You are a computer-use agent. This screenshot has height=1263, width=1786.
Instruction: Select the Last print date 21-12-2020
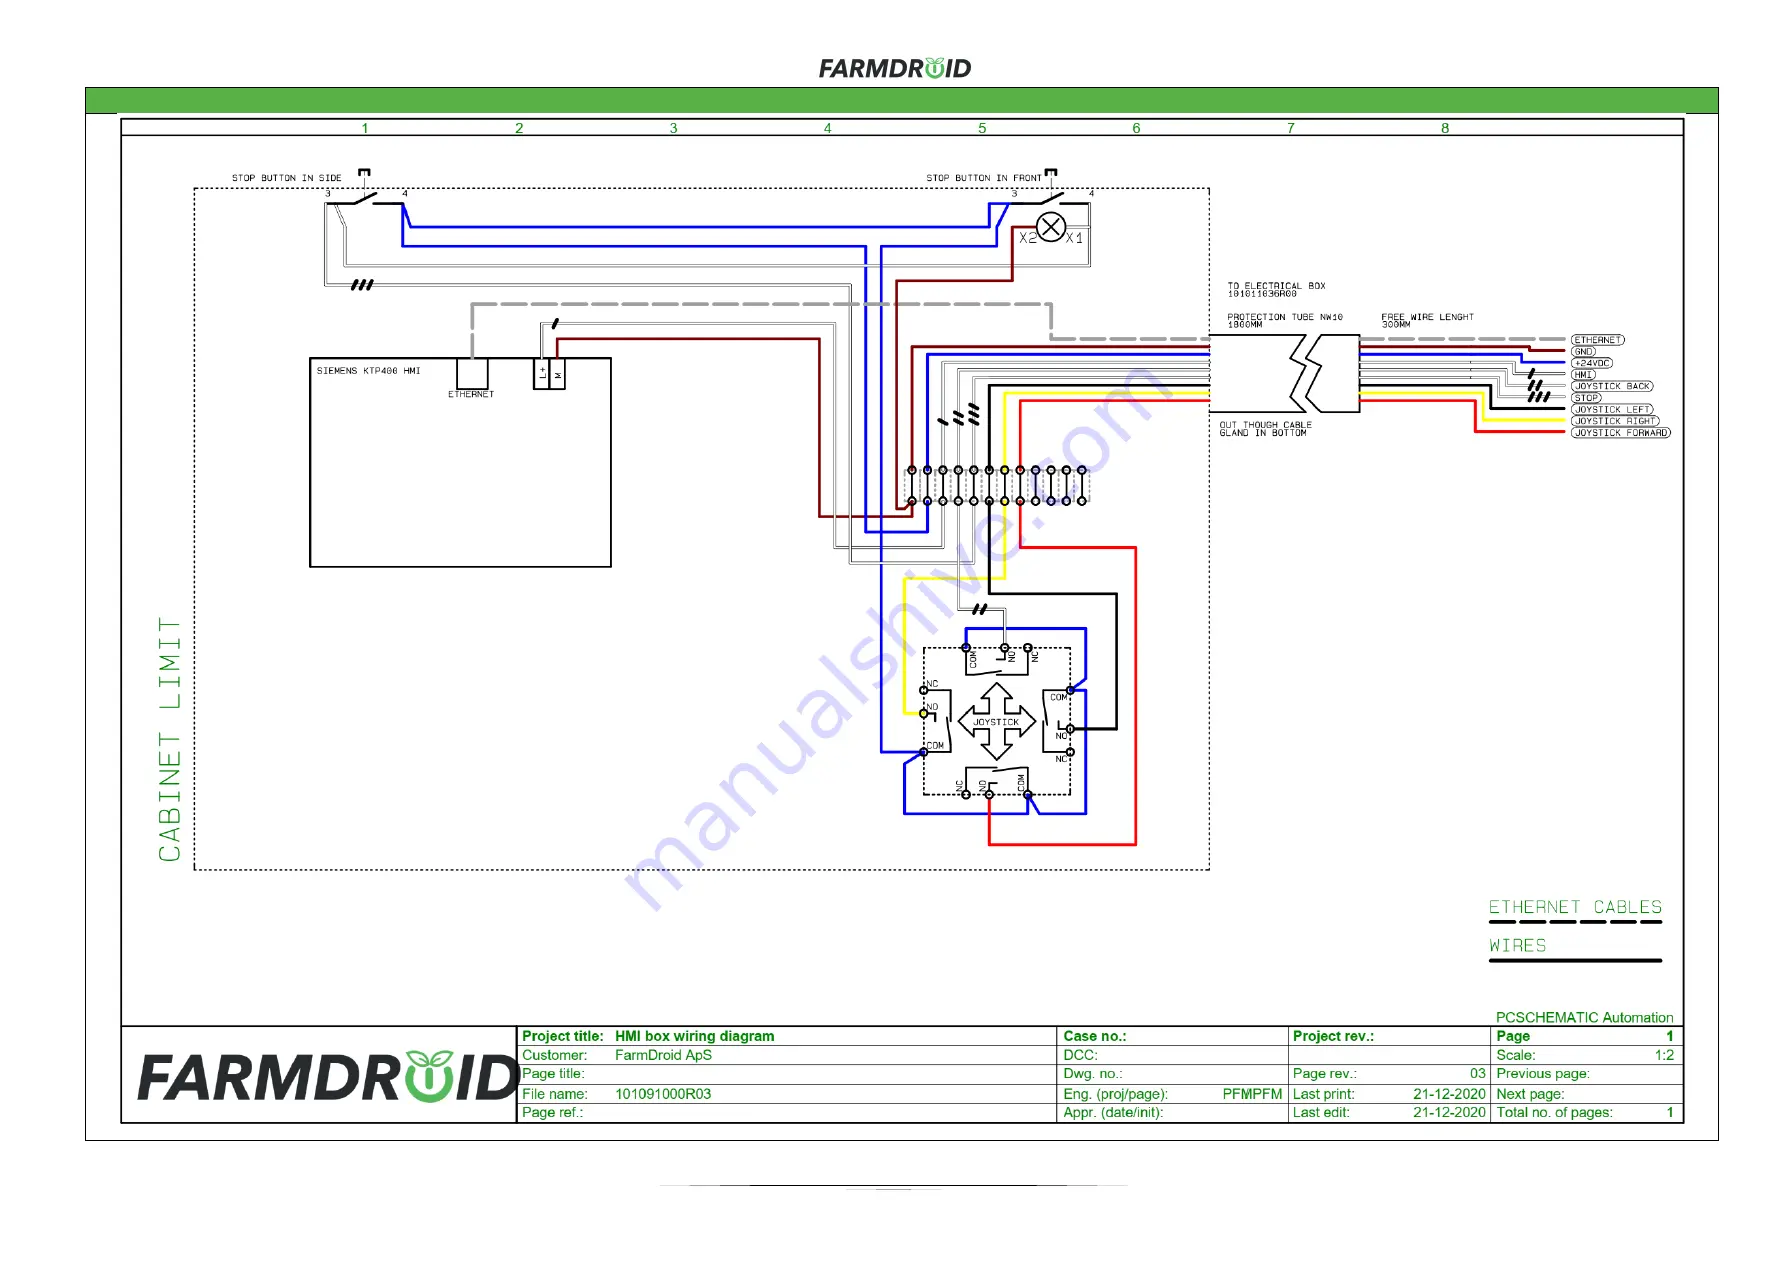tap(1449, 1094)
